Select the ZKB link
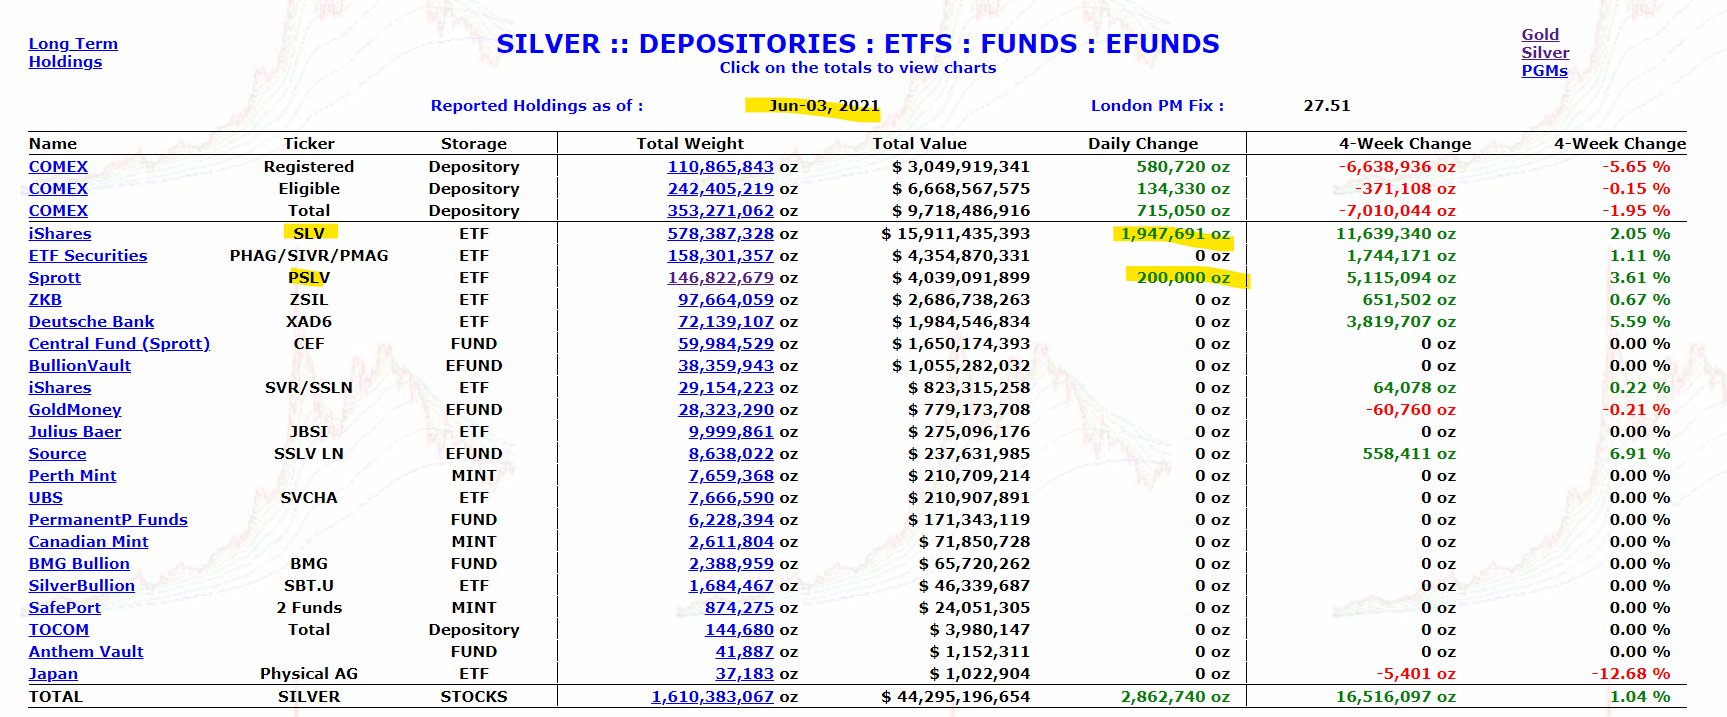The image size is (1727, 717). (45, 299)
